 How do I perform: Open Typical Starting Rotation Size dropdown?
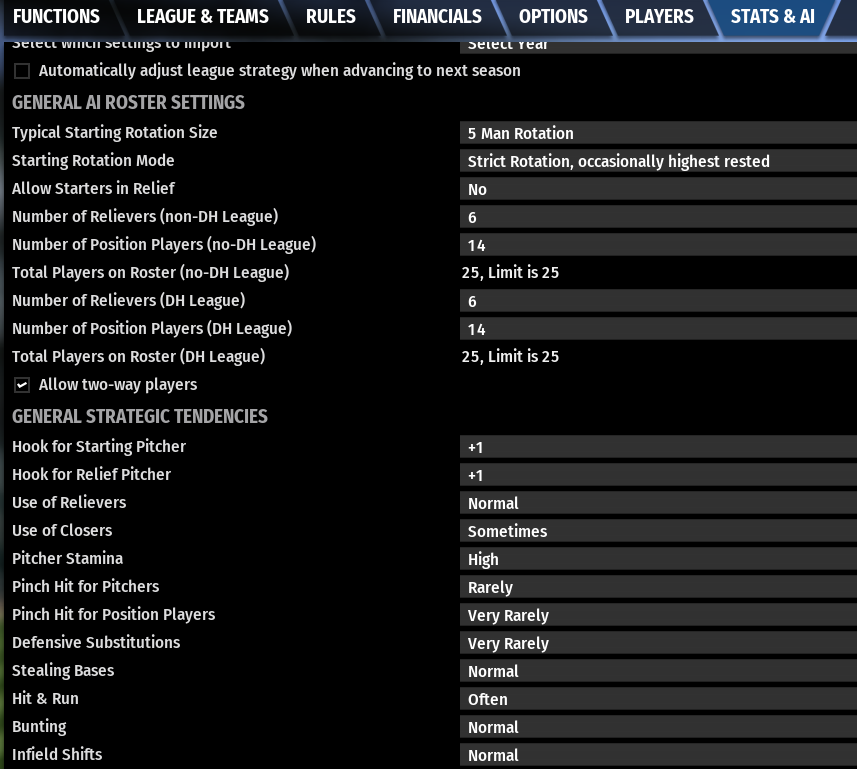tap(658, 133)
